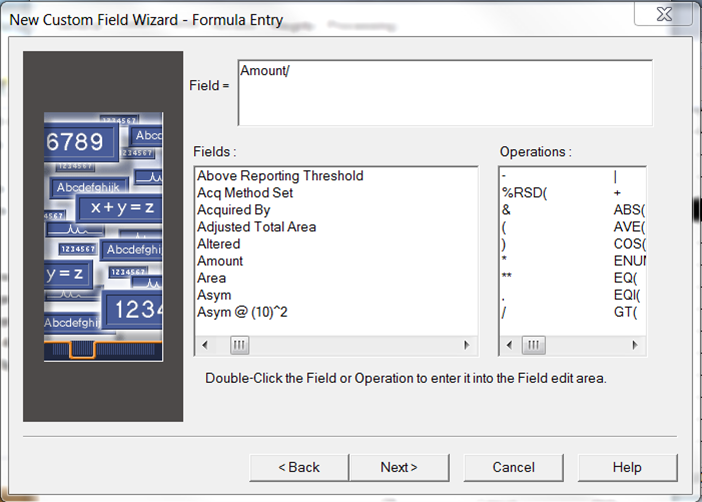The image size is (702, 502).
Task: Select Area field in list
Action: click(211, 278)
